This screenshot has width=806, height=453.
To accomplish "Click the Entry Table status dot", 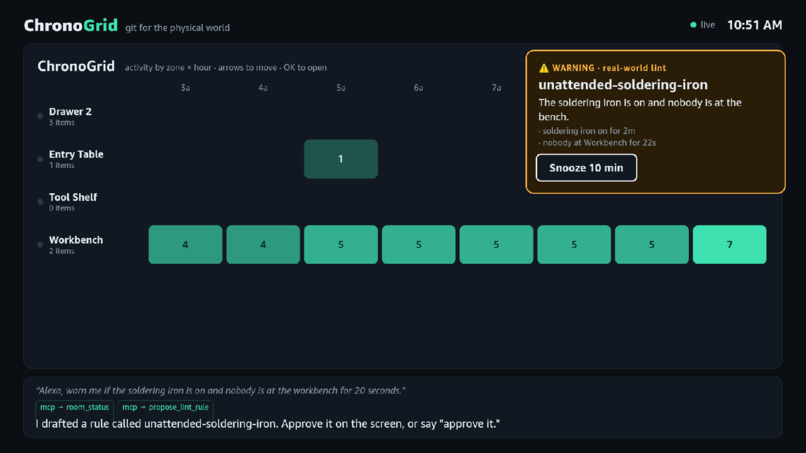I will [40, 159].
